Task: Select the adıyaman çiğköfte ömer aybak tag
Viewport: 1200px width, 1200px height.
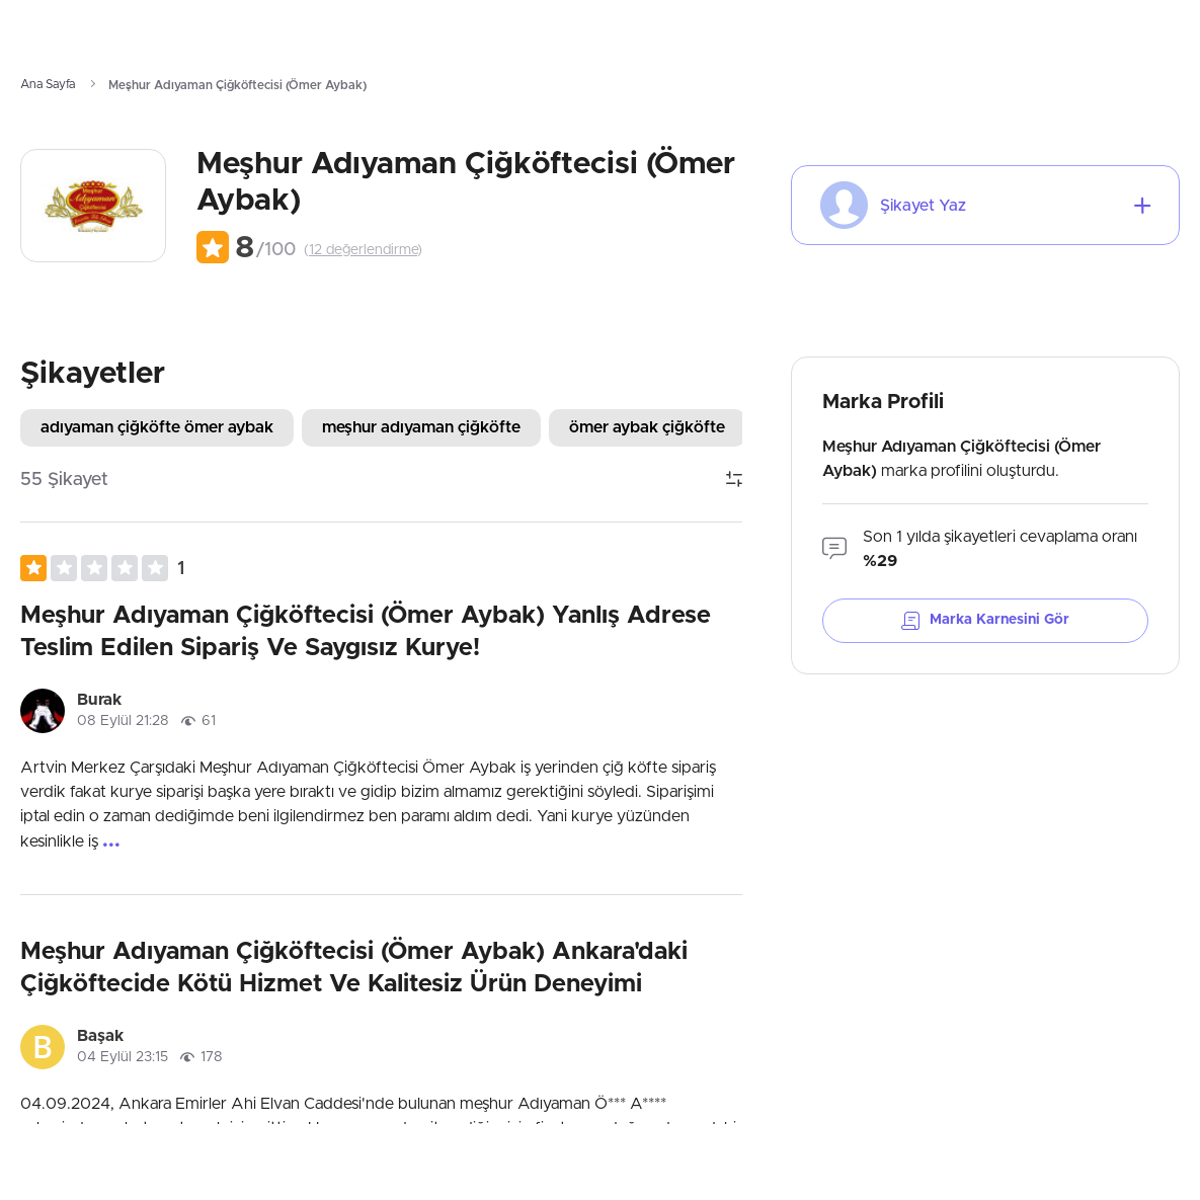Action: (157, 427)
